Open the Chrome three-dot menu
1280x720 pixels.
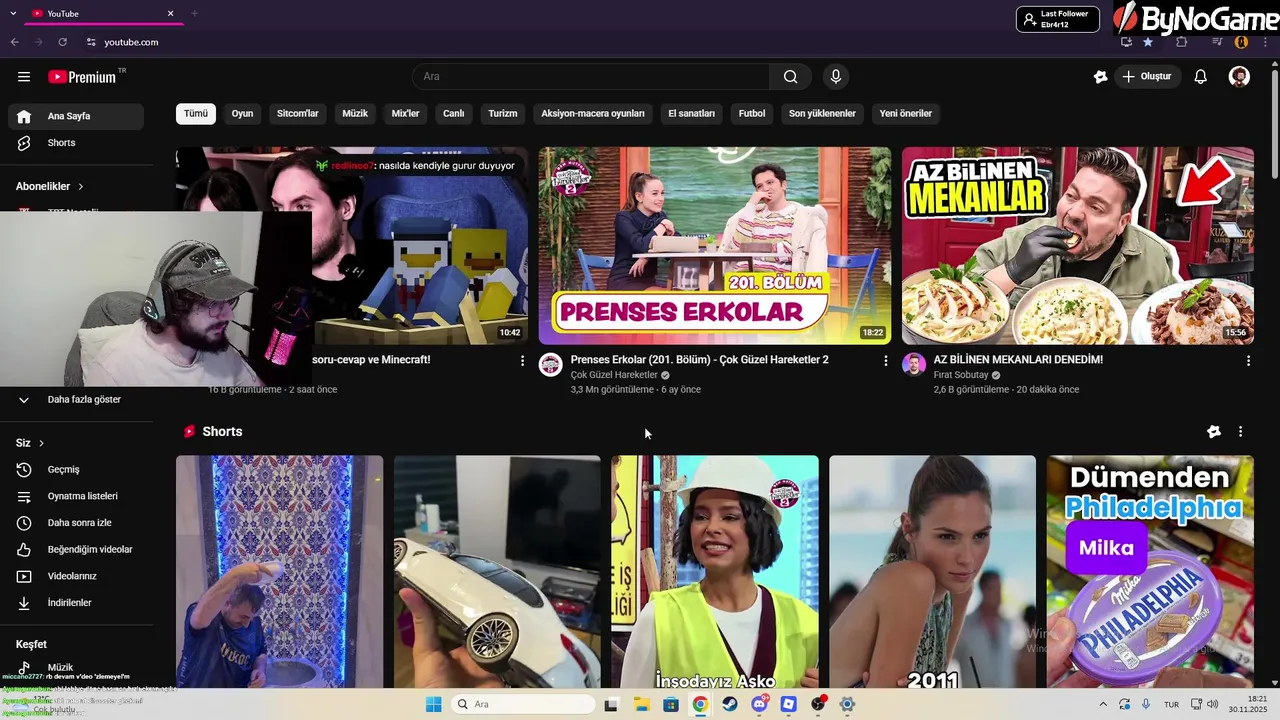pyautogui.click(x=1265, y=42)
